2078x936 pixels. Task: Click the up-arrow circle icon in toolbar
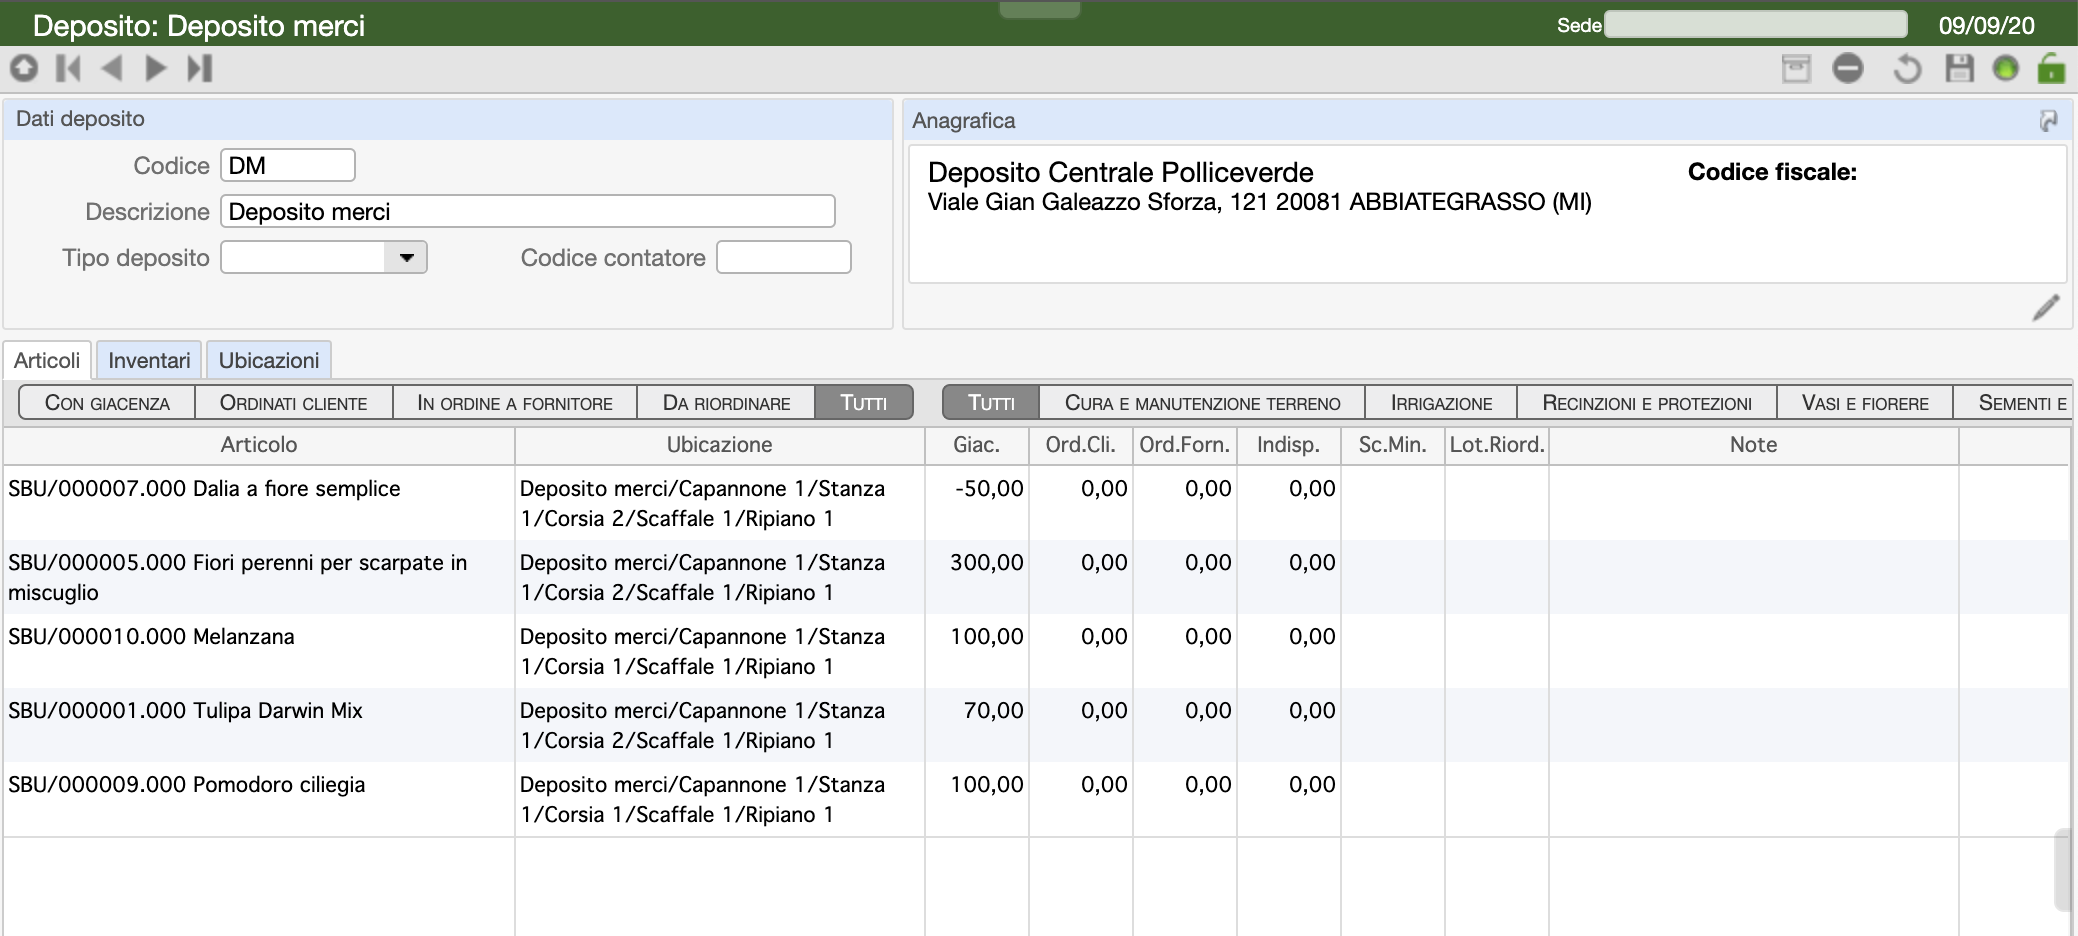point(24,68)
